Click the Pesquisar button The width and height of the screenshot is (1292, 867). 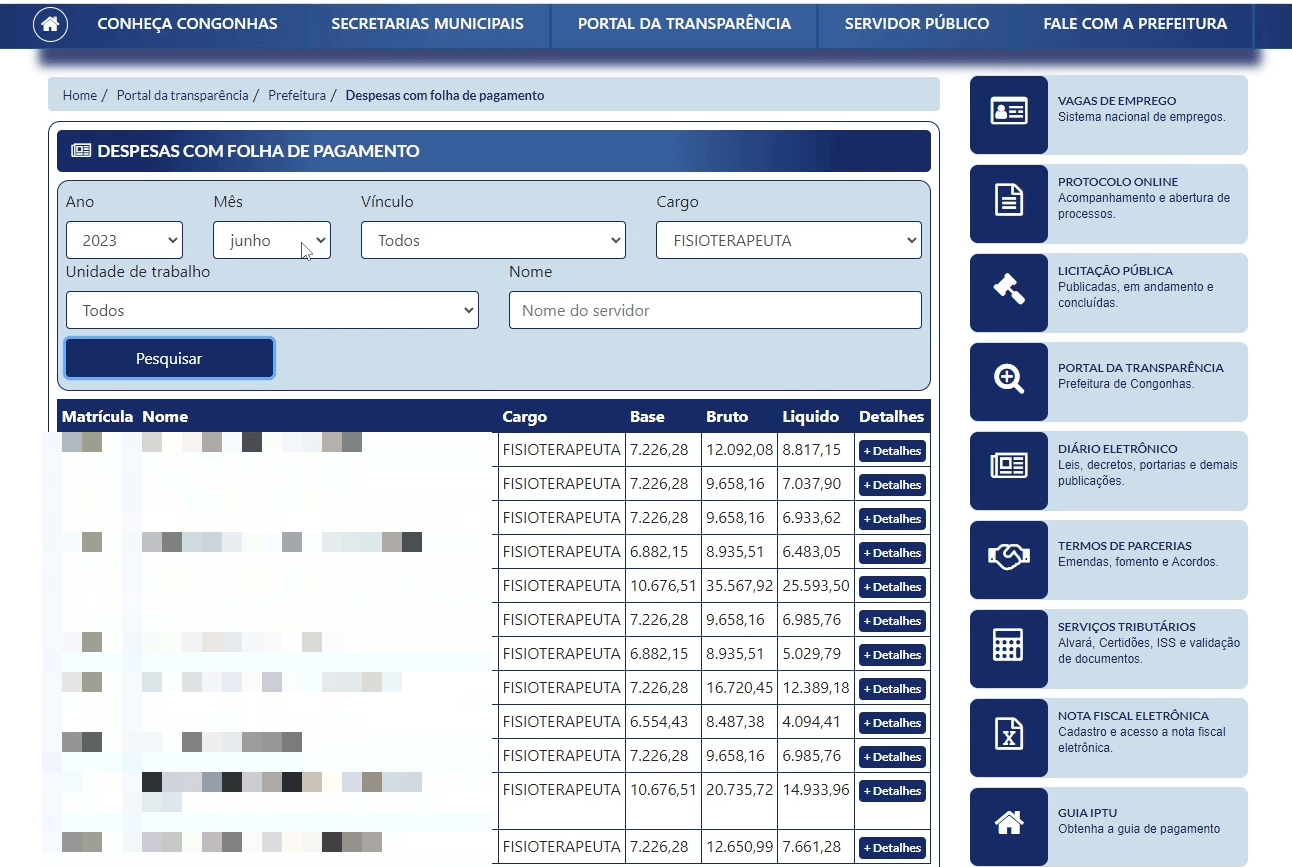coord(169,358)
